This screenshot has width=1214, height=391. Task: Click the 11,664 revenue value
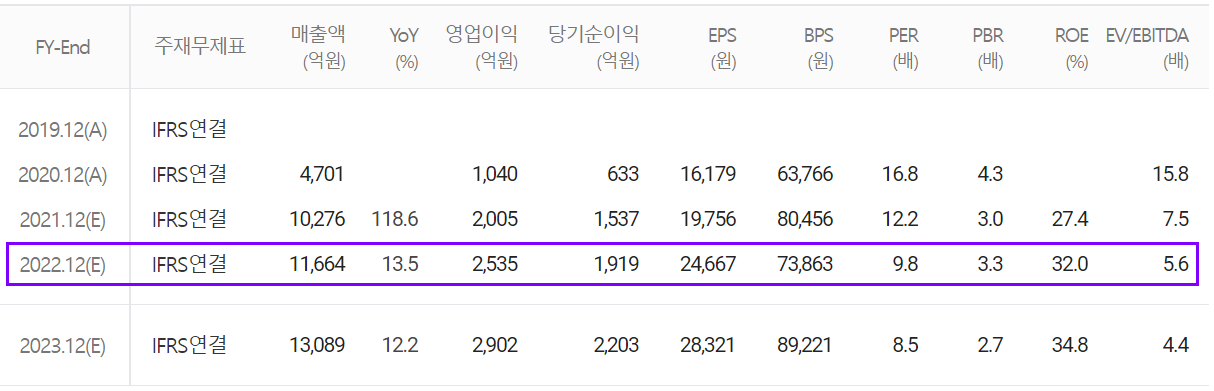316,265
